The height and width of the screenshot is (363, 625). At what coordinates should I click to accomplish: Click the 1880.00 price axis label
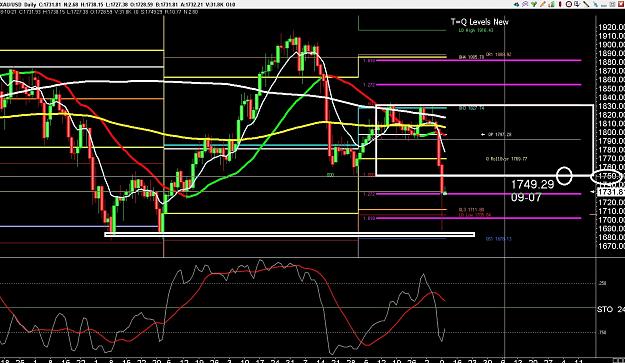[611, 62]
